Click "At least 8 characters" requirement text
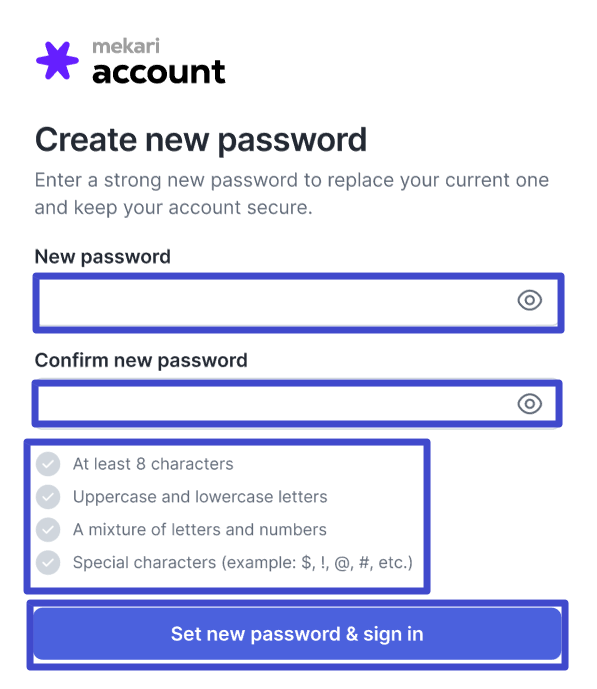 (153, 464)
